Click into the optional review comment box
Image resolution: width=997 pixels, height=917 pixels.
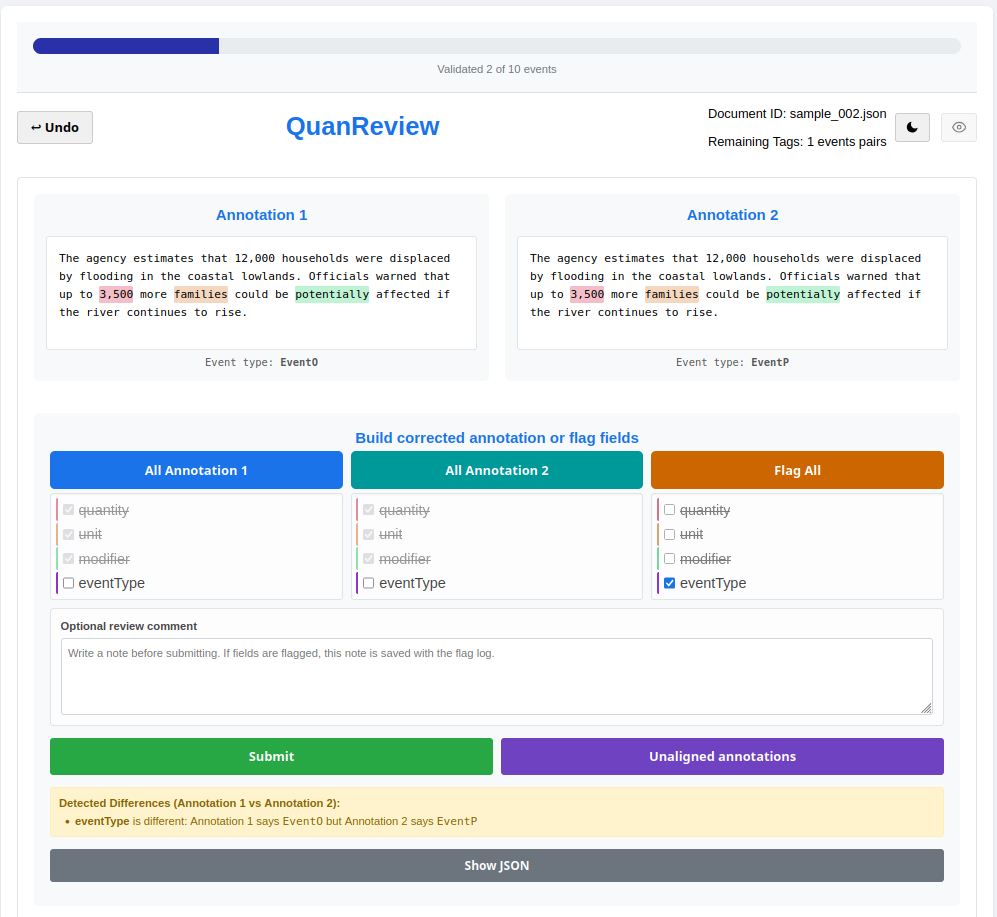click(x=497, y=677)
